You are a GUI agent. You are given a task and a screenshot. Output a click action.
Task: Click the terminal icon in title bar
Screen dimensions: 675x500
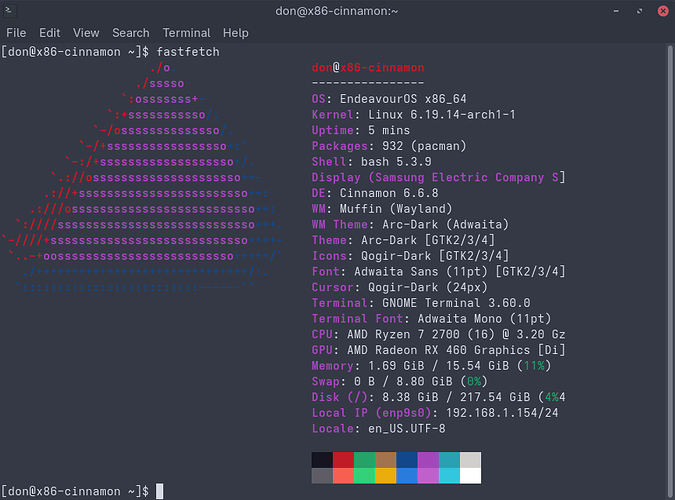point(9,10)
